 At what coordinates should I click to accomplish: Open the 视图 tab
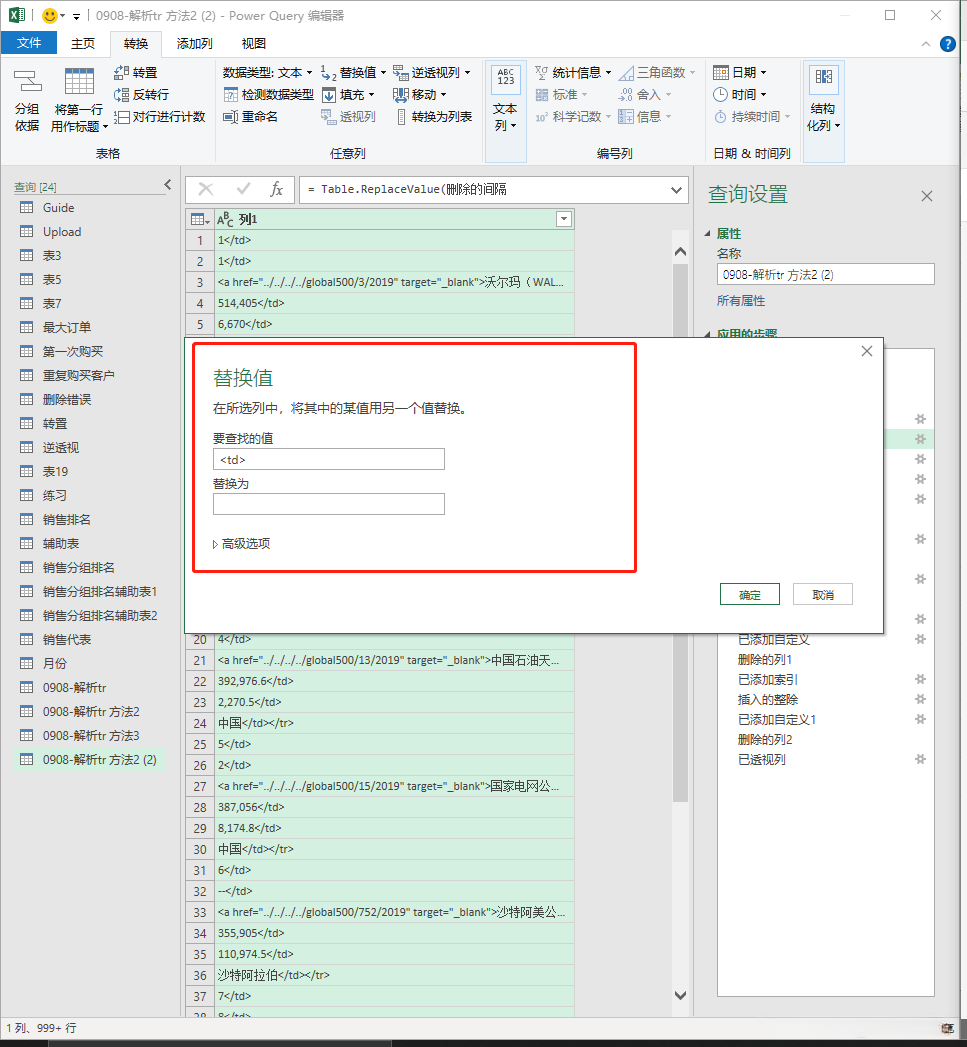coord(254,43)
